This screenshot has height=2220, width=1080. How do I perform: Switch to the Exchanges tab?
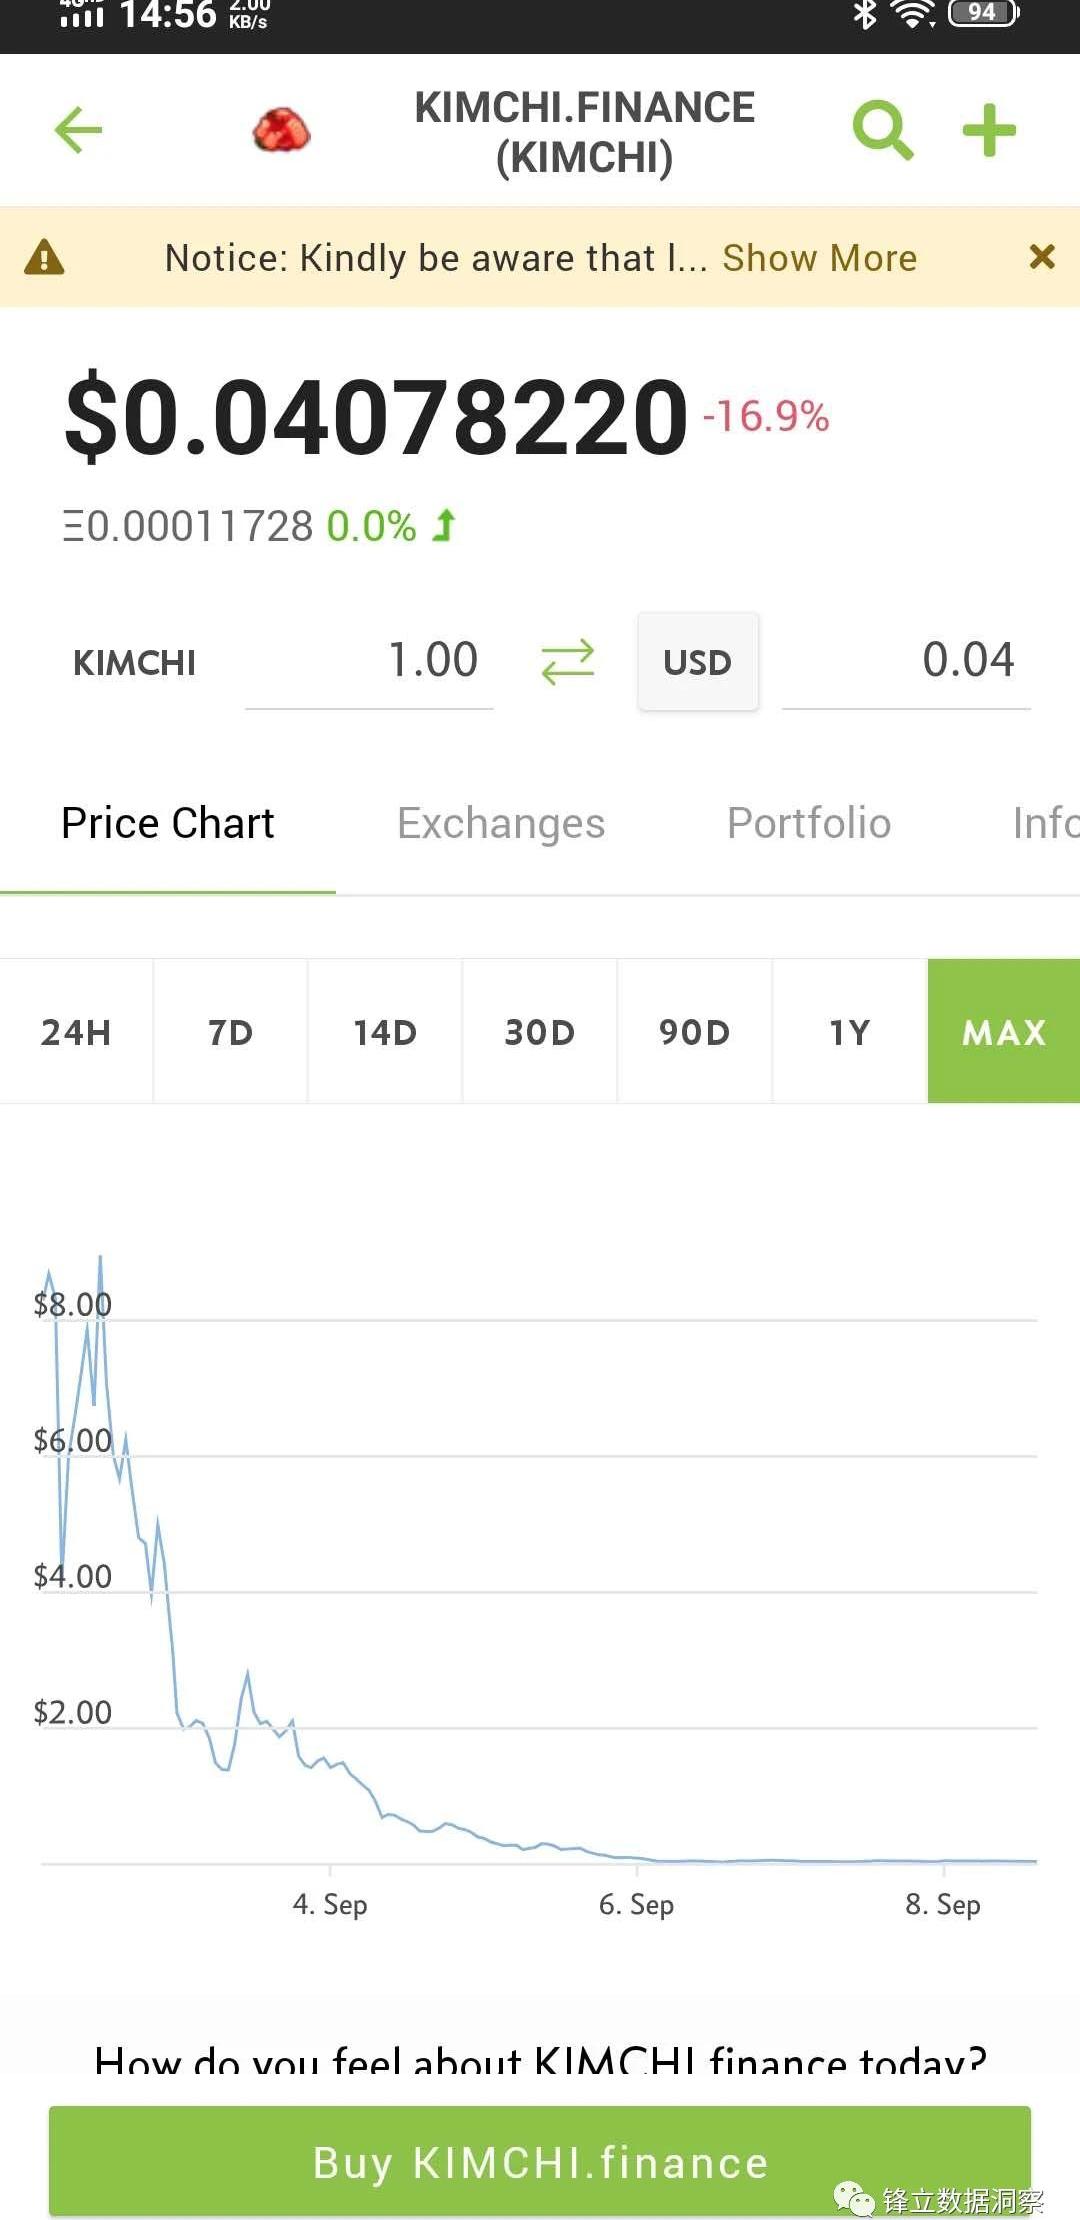(x=501, y=824)
